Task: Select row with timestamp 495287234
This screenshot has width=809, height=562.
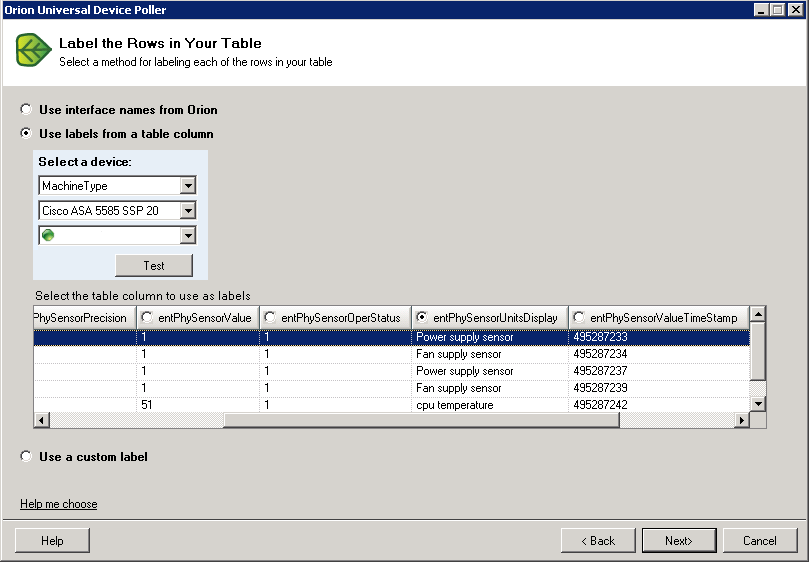Action: [392, 354]
